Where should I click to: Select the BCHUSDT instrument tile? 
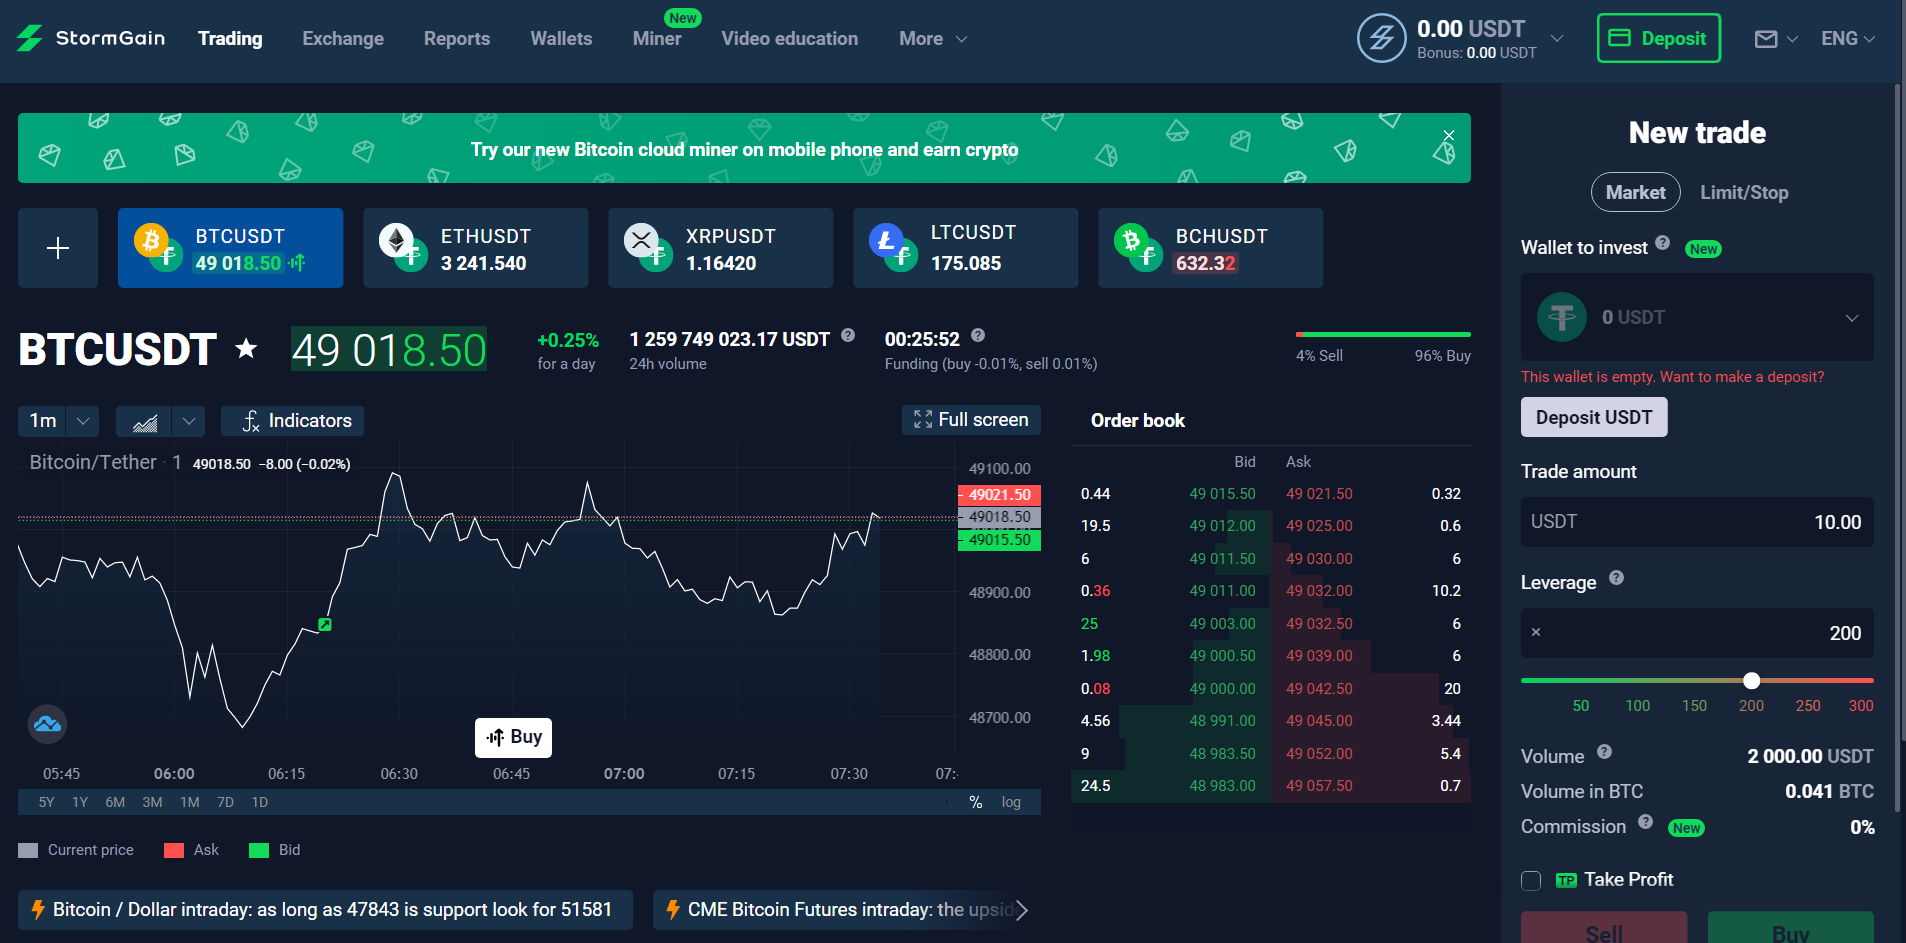click(x=1210, y=248)
